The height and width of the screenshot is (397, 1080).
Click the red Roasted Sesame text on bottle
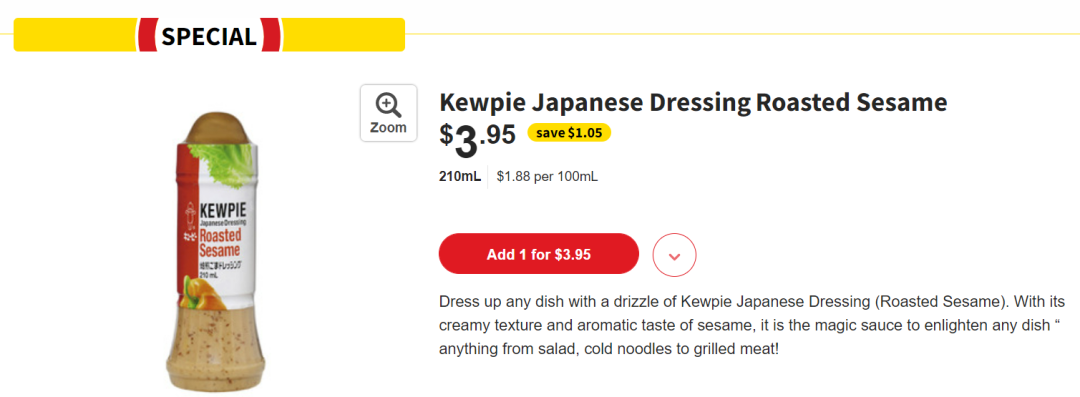(x=220, y=243)
